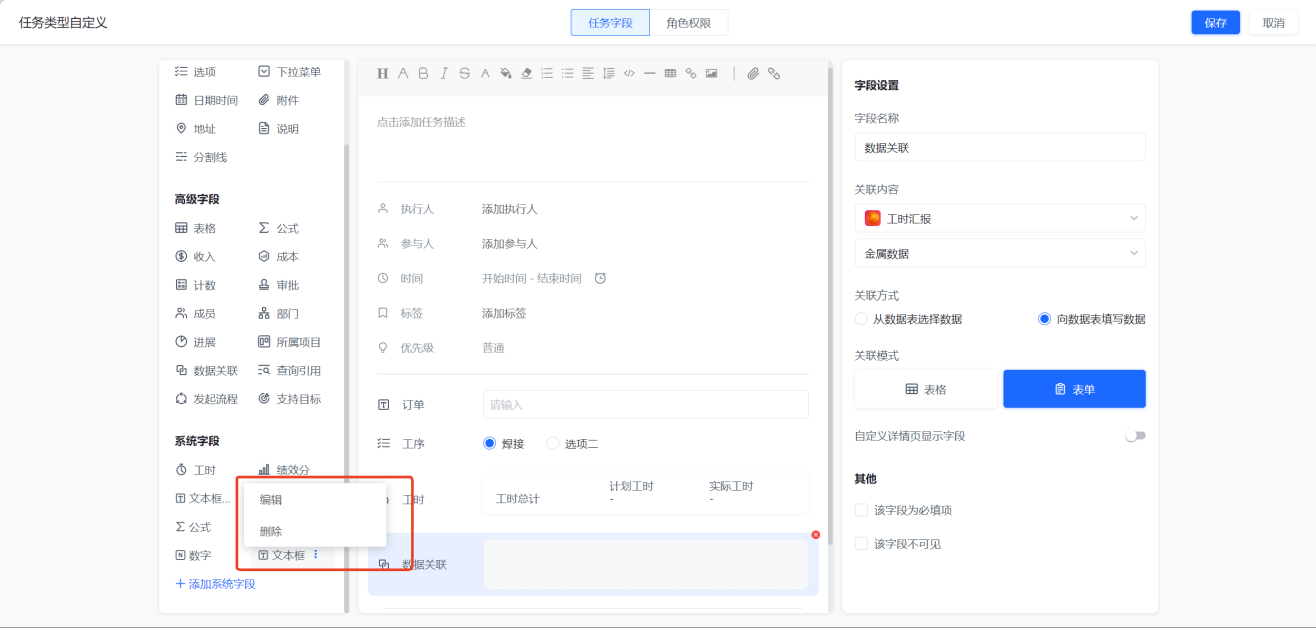1316x628 pixels.
Task: Add the 查询引用 advanced field
Action: click(x=290, y=370)
